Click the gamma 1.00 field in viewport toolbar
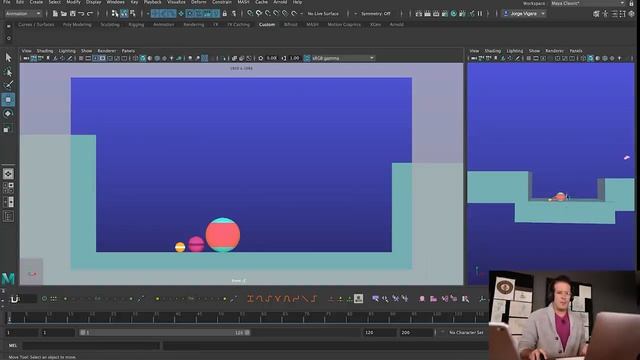Image resolution: width=640 pixels, height=360 pixels. (x=295, y=58)
